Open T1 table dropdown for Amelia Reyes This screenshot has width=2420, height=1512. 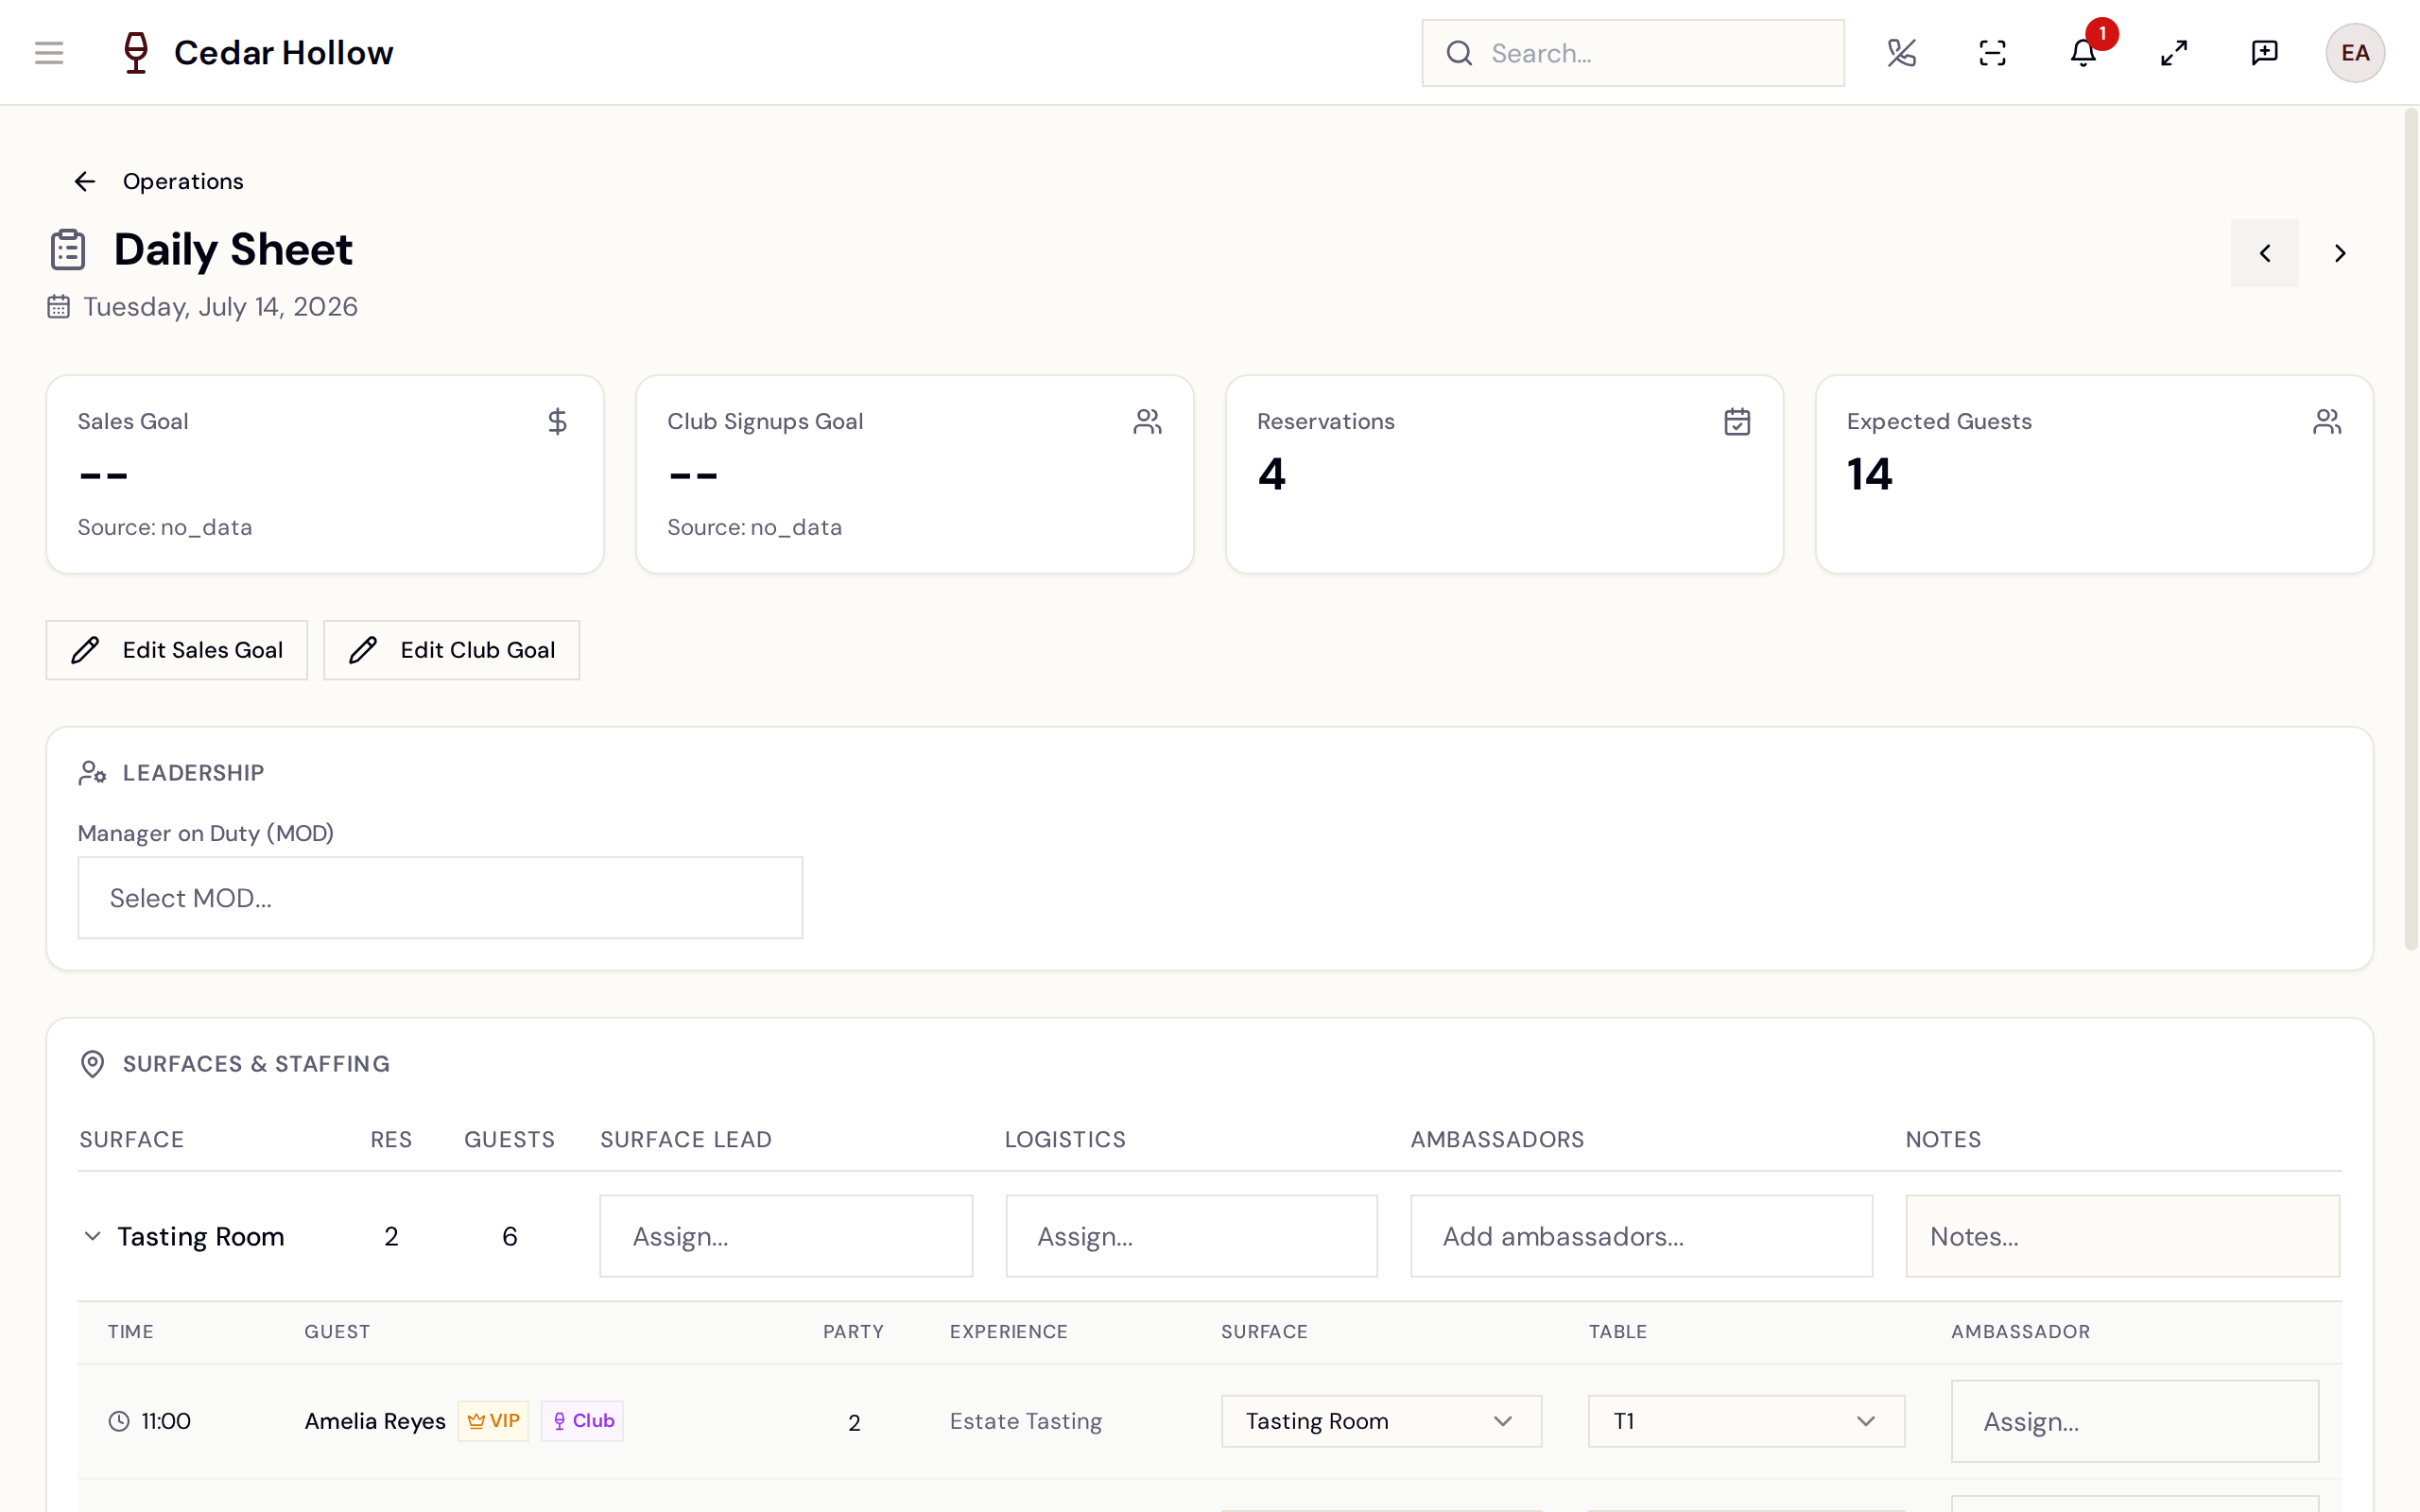1746,1421
